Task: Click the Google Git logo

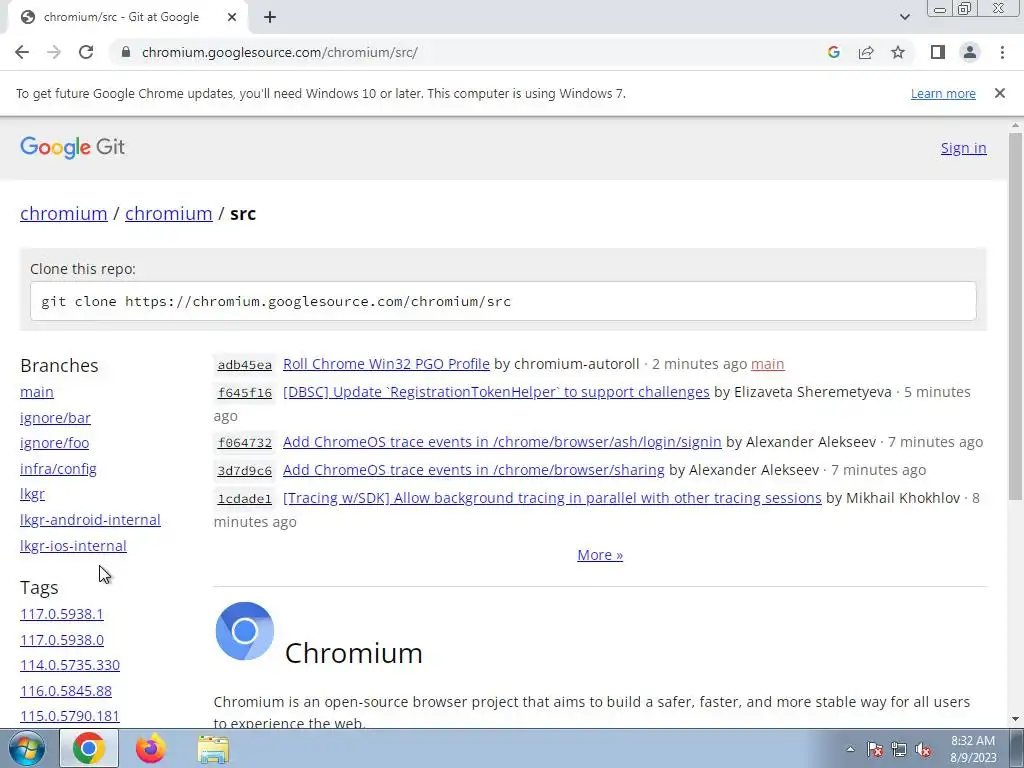Action: coord(72,148)
